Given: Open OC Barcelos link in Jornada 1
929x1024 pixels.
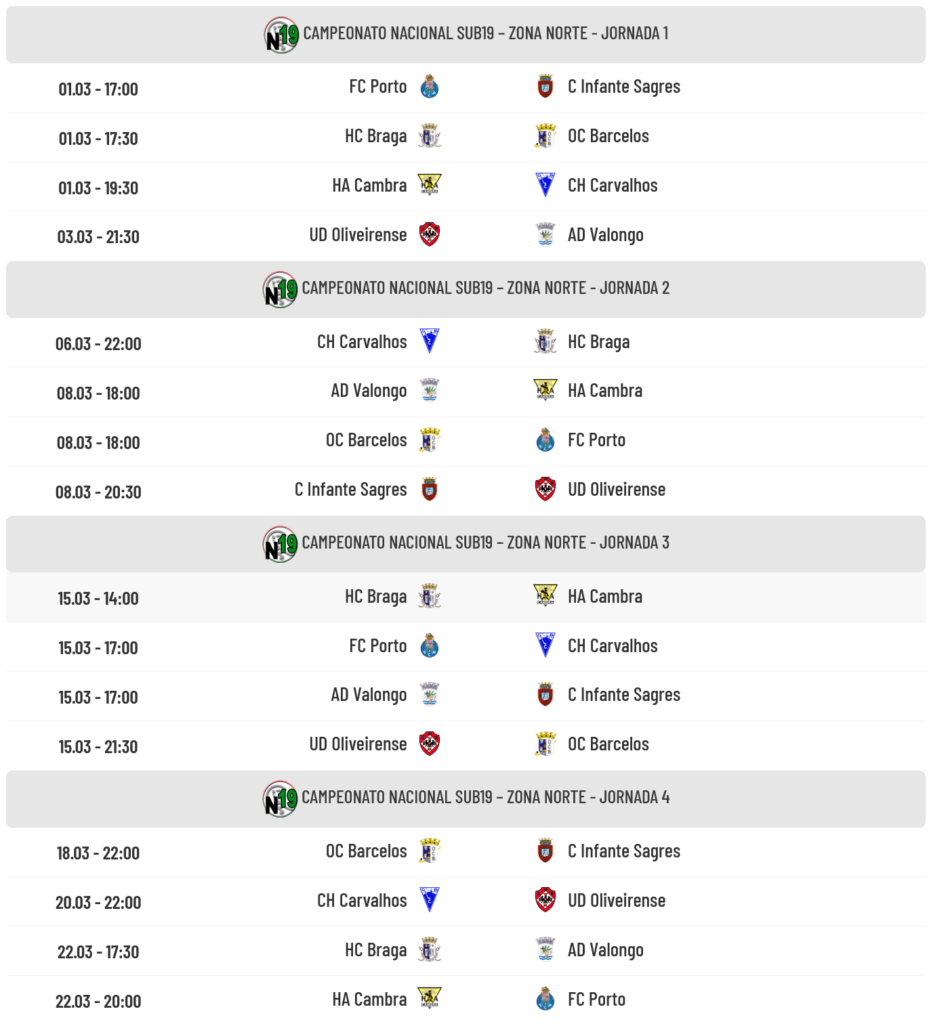Looking at the screenshot, I should pos(608,136).
